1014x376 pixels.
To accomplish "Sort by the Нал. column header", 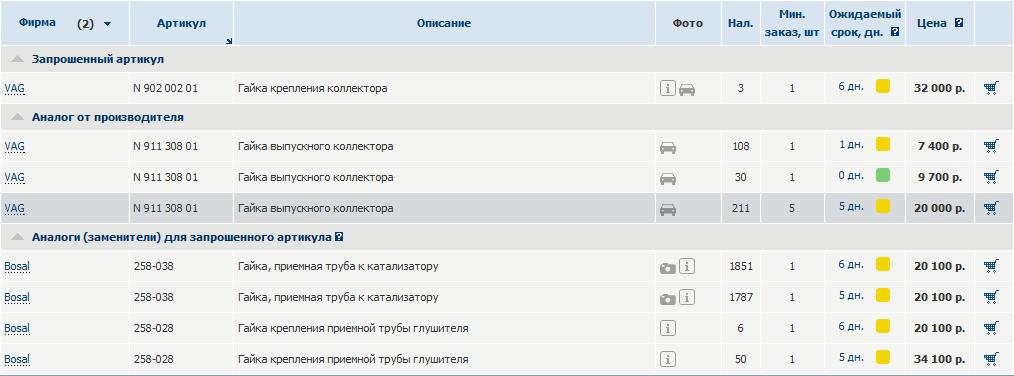I will click(740, 23).
